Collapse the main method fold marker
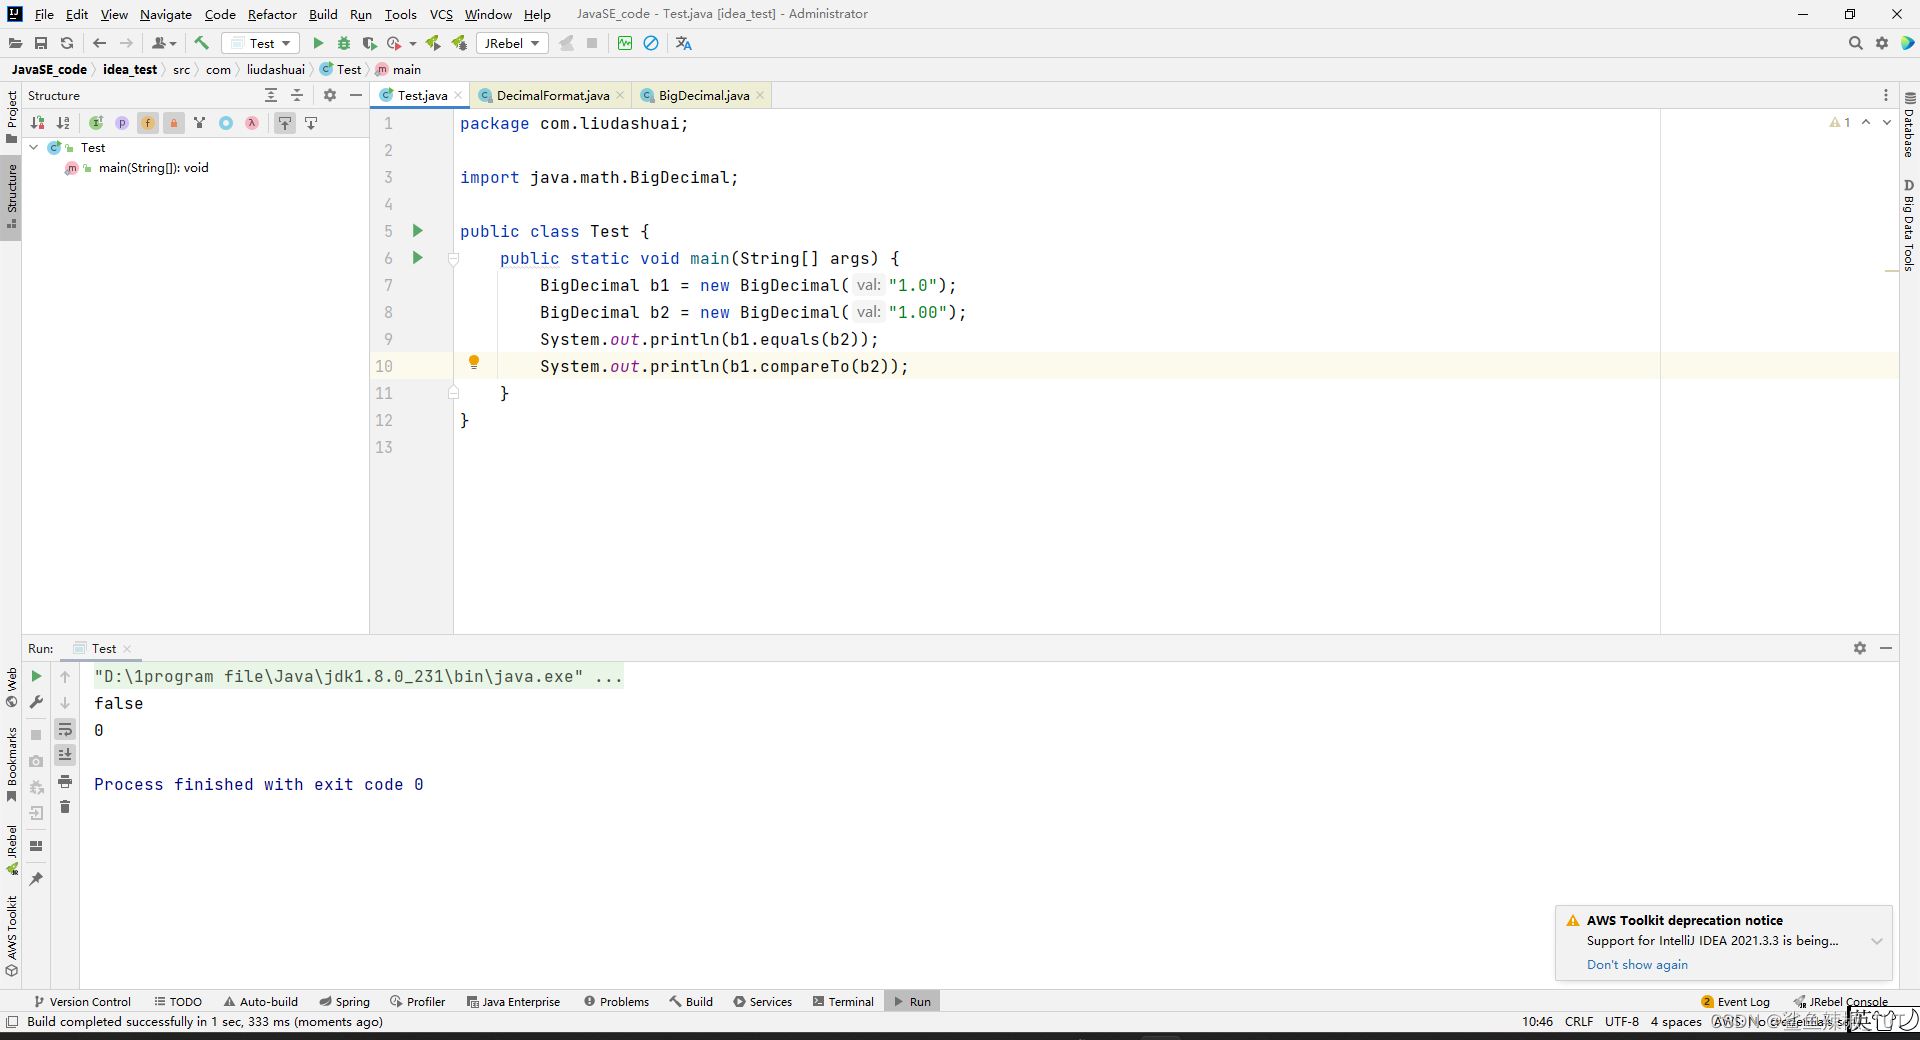The width and height of the screenshot is (1920, 1040). coord(453,259)
